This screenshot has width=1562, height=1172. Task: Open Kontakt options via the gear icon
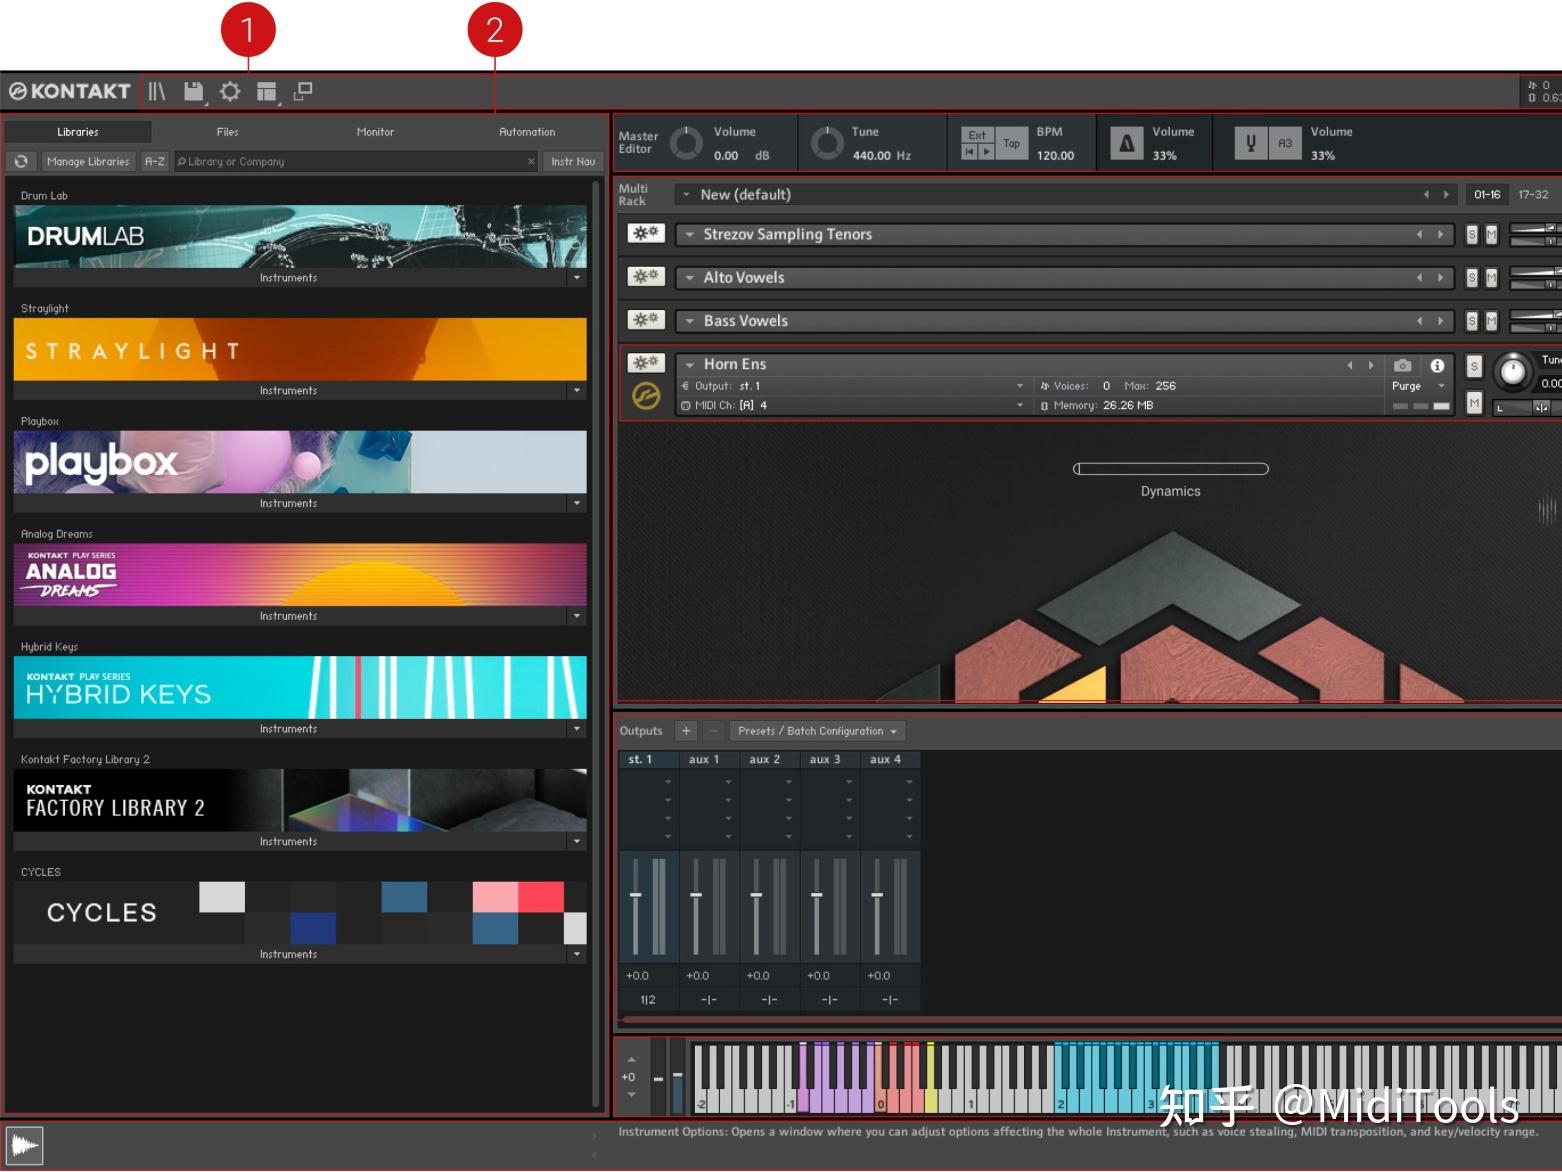(230, 91)
